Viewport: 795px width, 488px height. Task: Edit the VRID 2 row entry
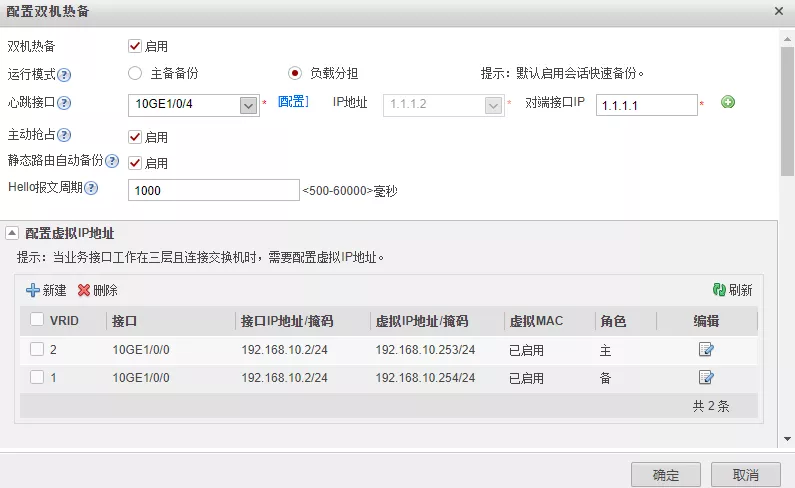pyautogui.click(x=706, y=349)
